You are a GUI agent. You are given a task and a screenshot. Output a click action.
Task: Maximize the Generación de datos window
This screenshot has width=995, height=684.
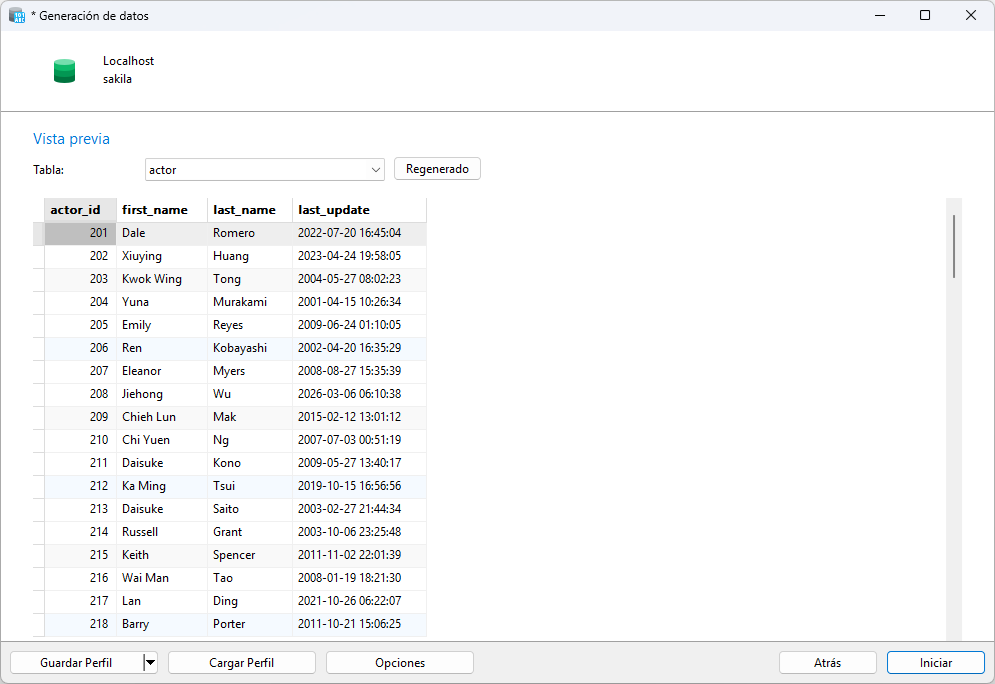click(x=925, y=15)
